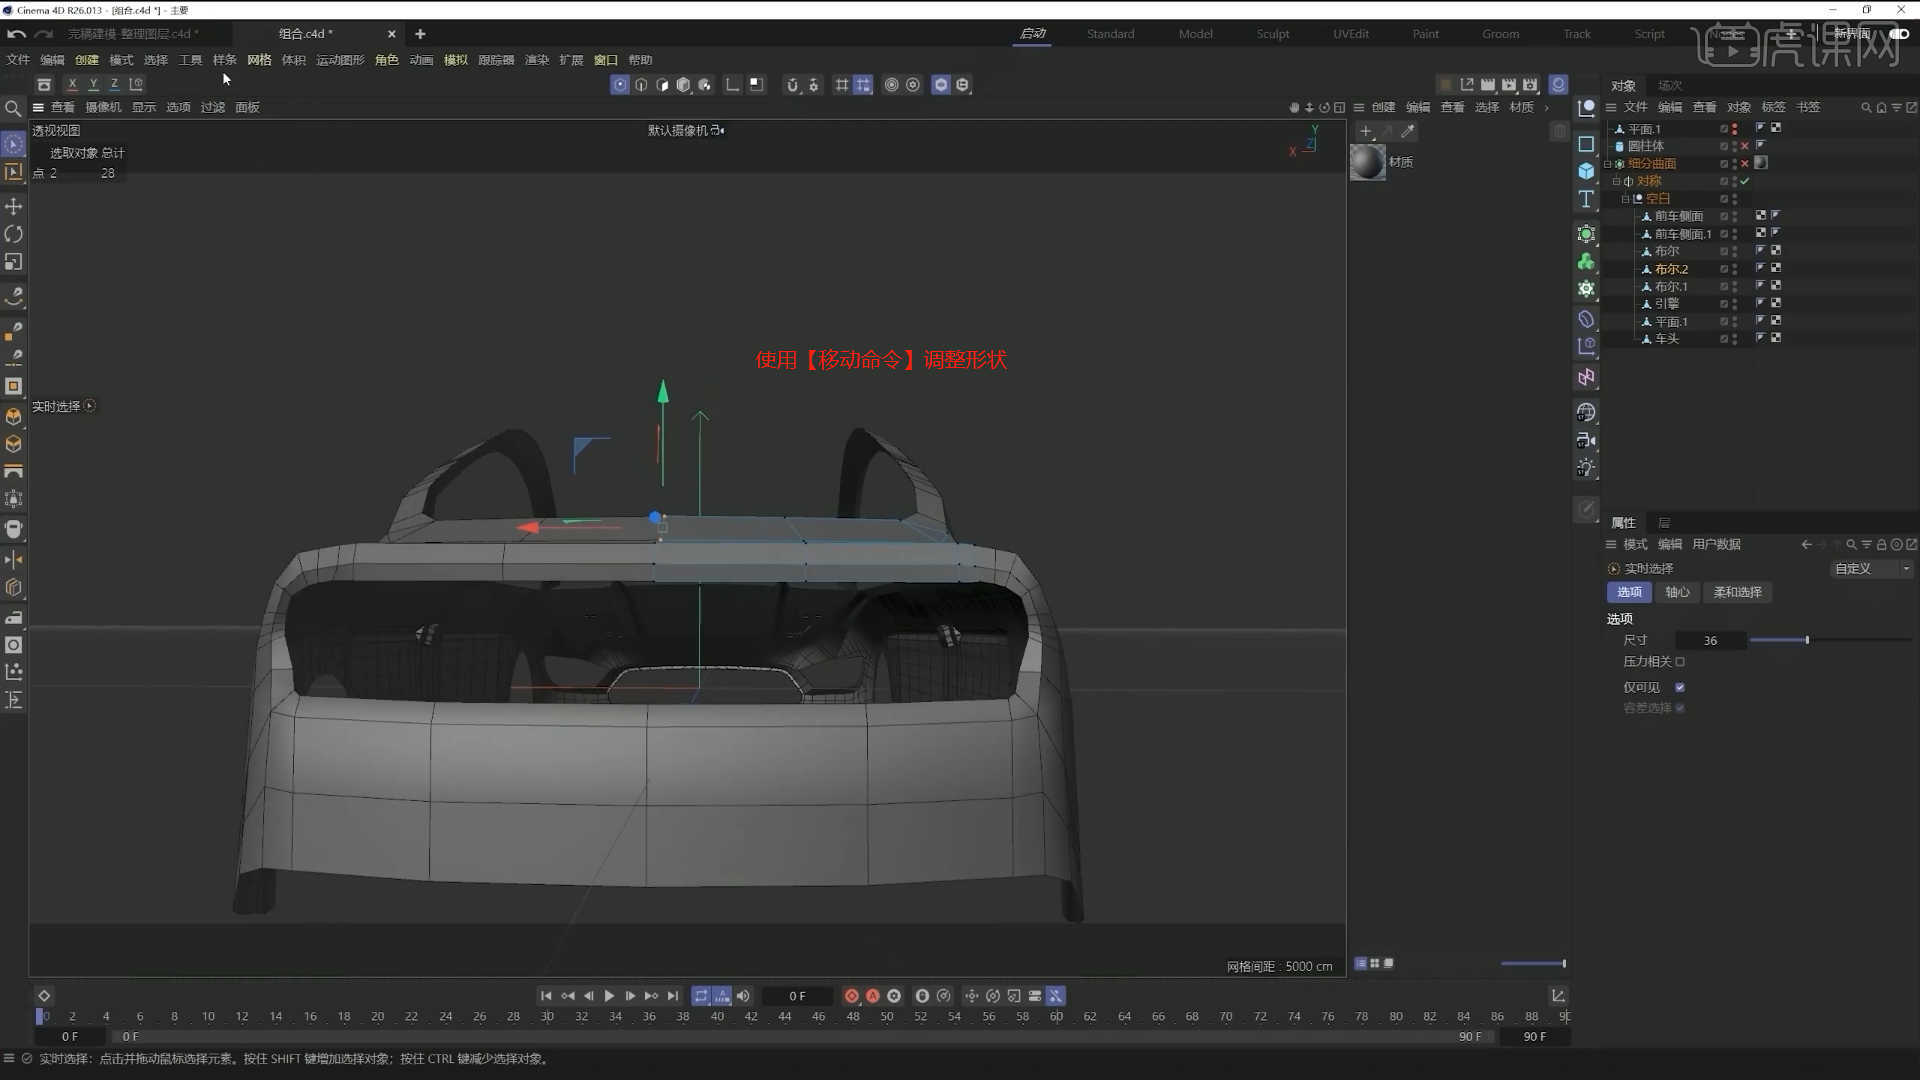The width and height of the screenshot is (1920, 1080).
Task: Enable the snap toggle icon in top toolbar
Action: click(x=792, y=85)
